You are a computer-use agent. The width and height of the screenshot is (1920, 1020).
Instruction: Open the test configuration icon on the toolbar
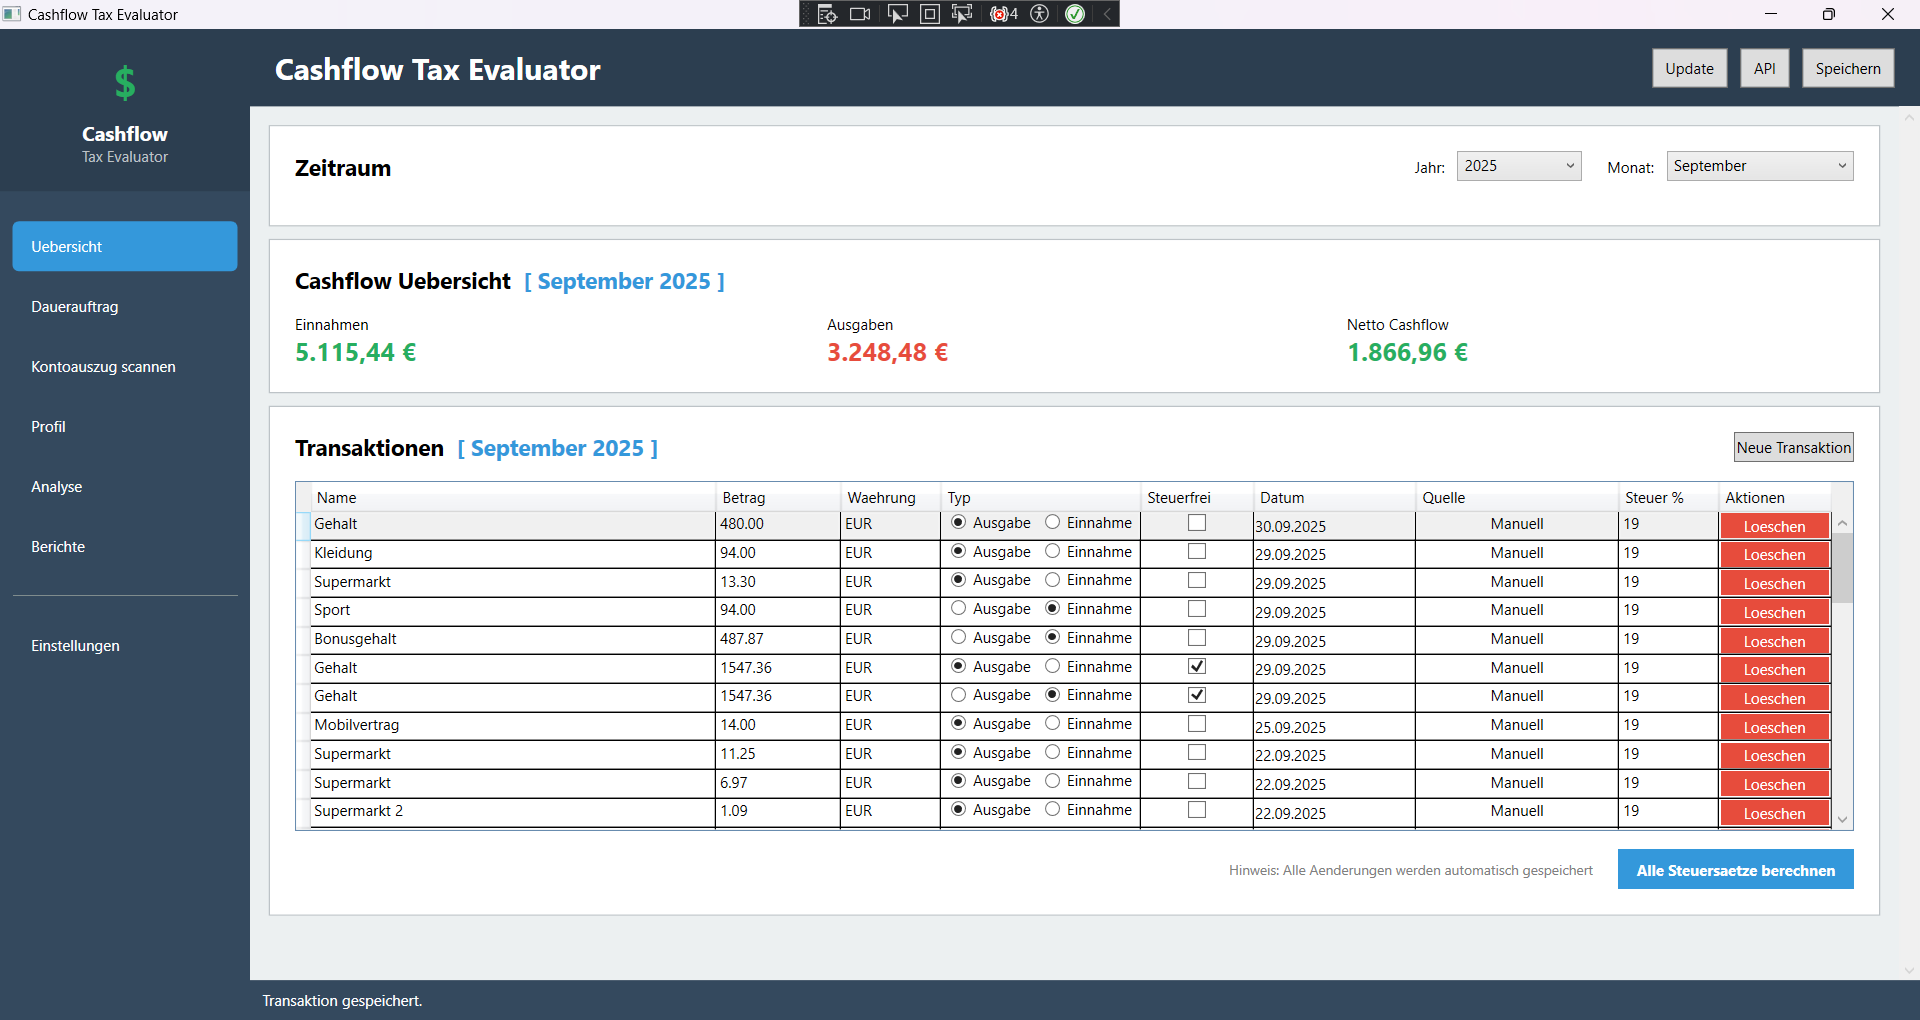[827, 14]
